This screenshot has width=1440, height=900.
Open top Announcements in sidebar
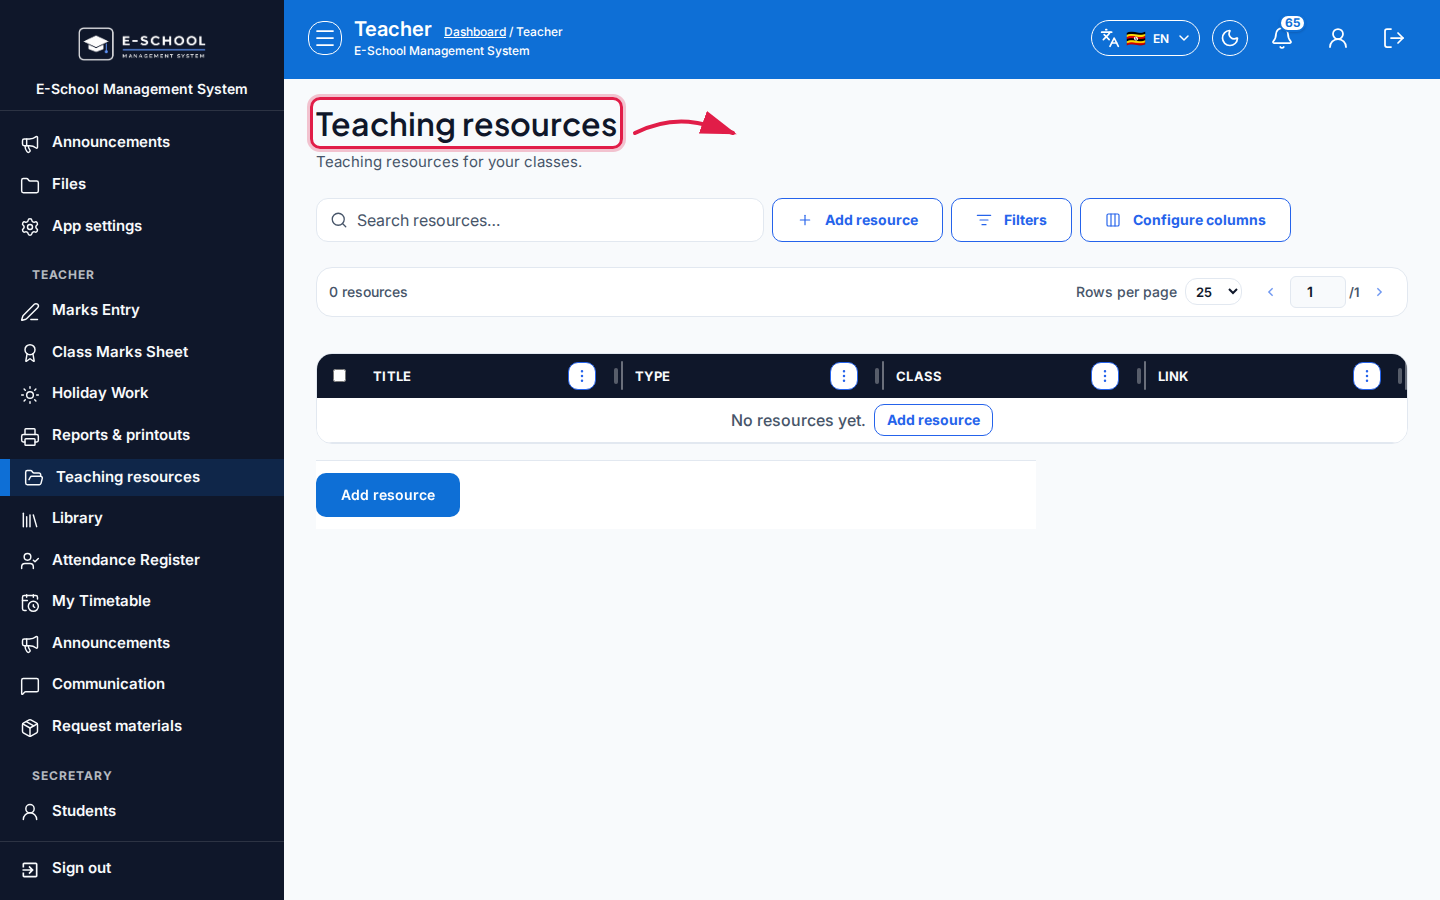pyautogui.click(x=142, y=142)
